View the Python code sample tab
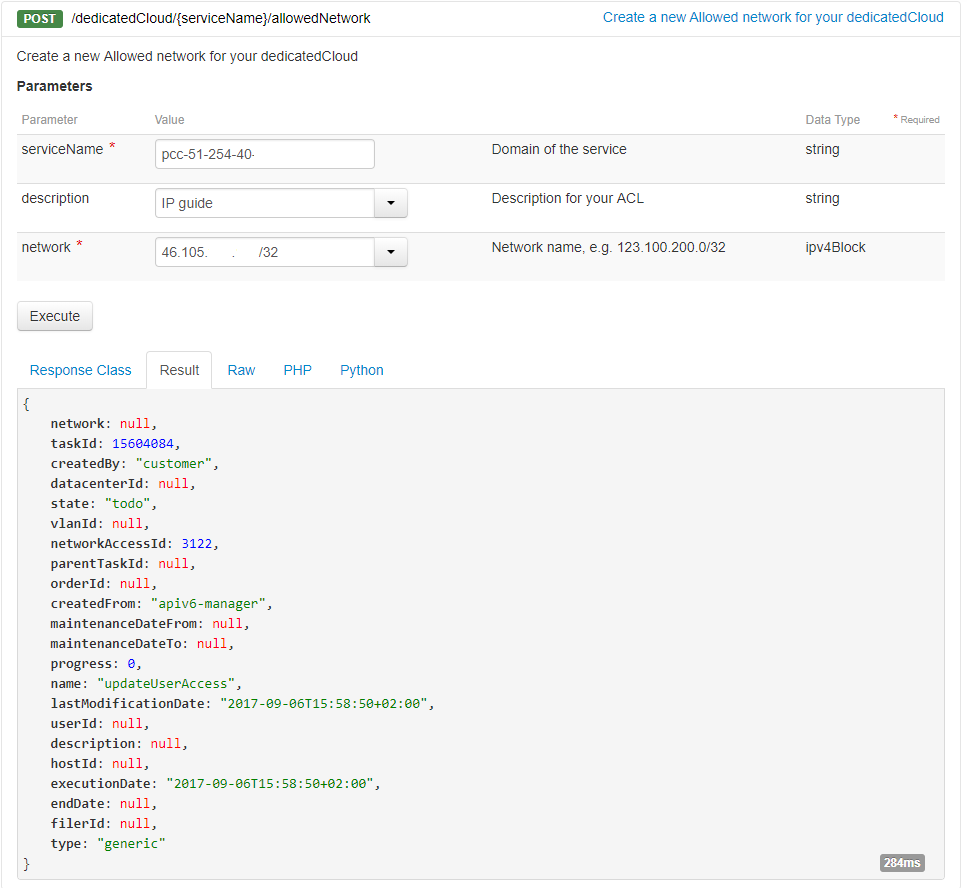The width and height of the screenshot is (967, 888). [x=361, y=370]
